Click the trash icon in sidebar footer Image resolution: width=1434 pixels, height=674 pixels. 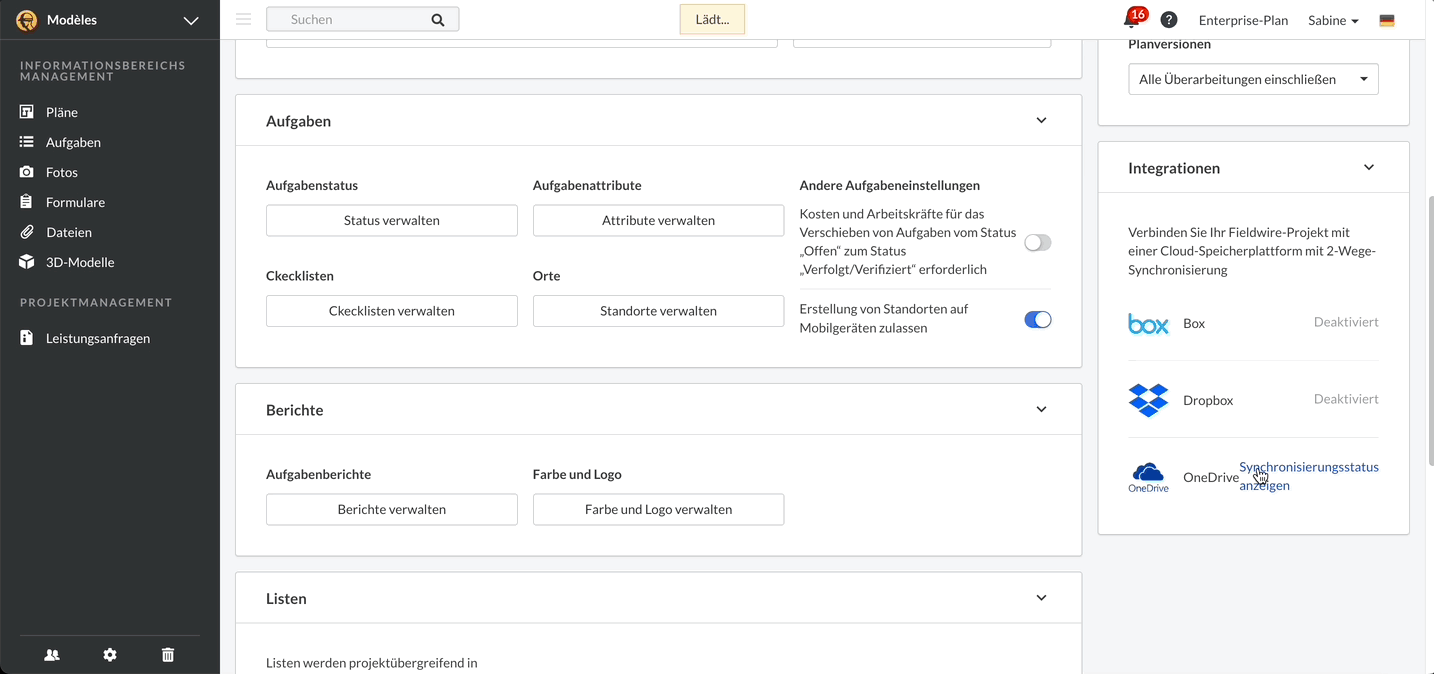pos(168,655)
